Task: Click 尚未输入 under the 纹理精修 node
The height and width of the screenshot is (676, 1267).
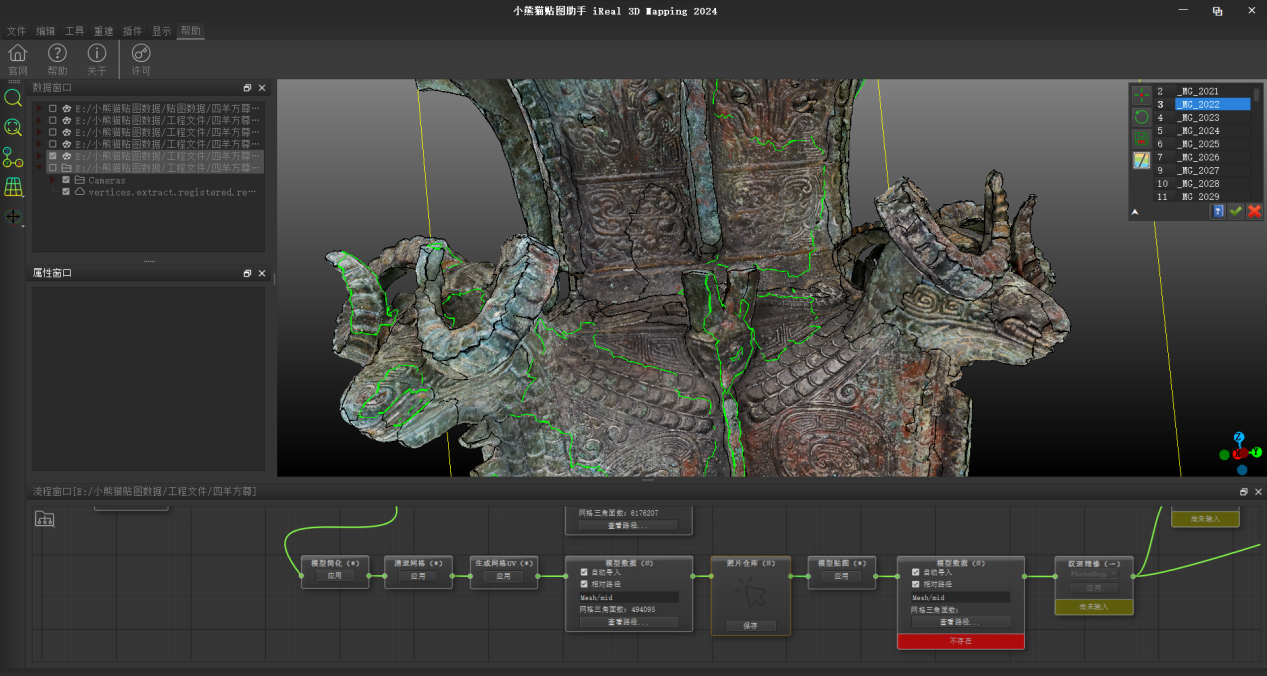Action: [1094, 607]
